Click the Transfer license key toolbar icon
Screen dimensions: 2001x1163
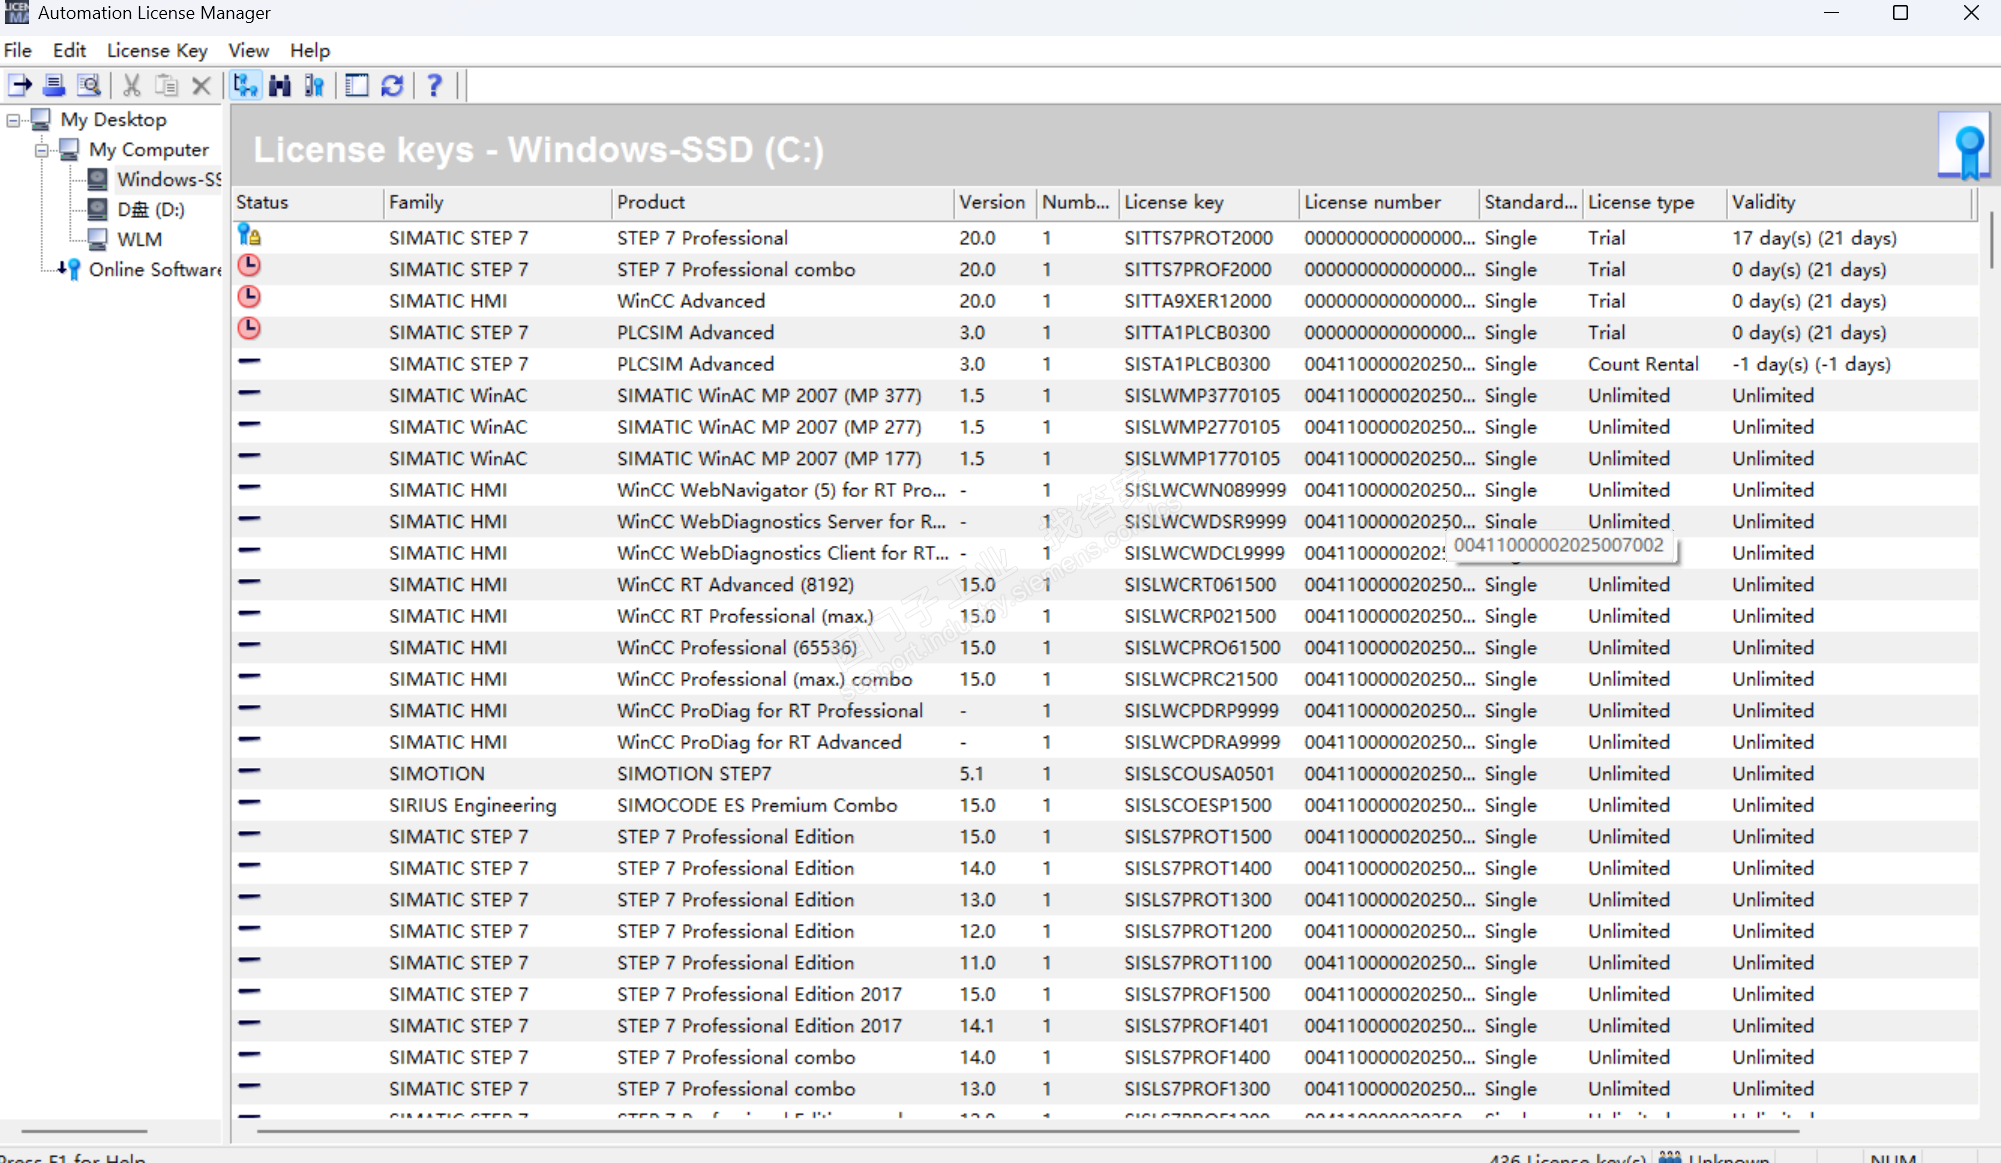pos(20,86)
